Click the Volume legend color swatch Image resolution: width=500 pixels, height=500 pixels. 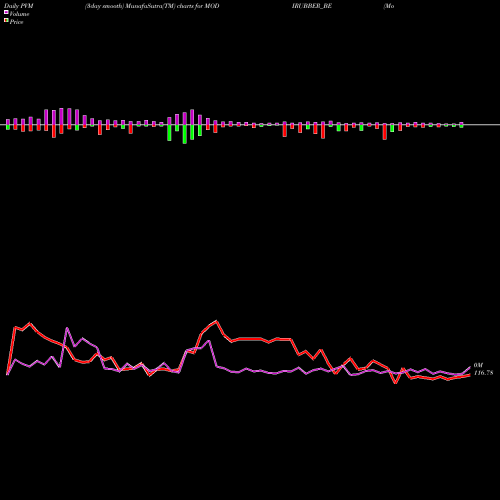coord(6,13)
